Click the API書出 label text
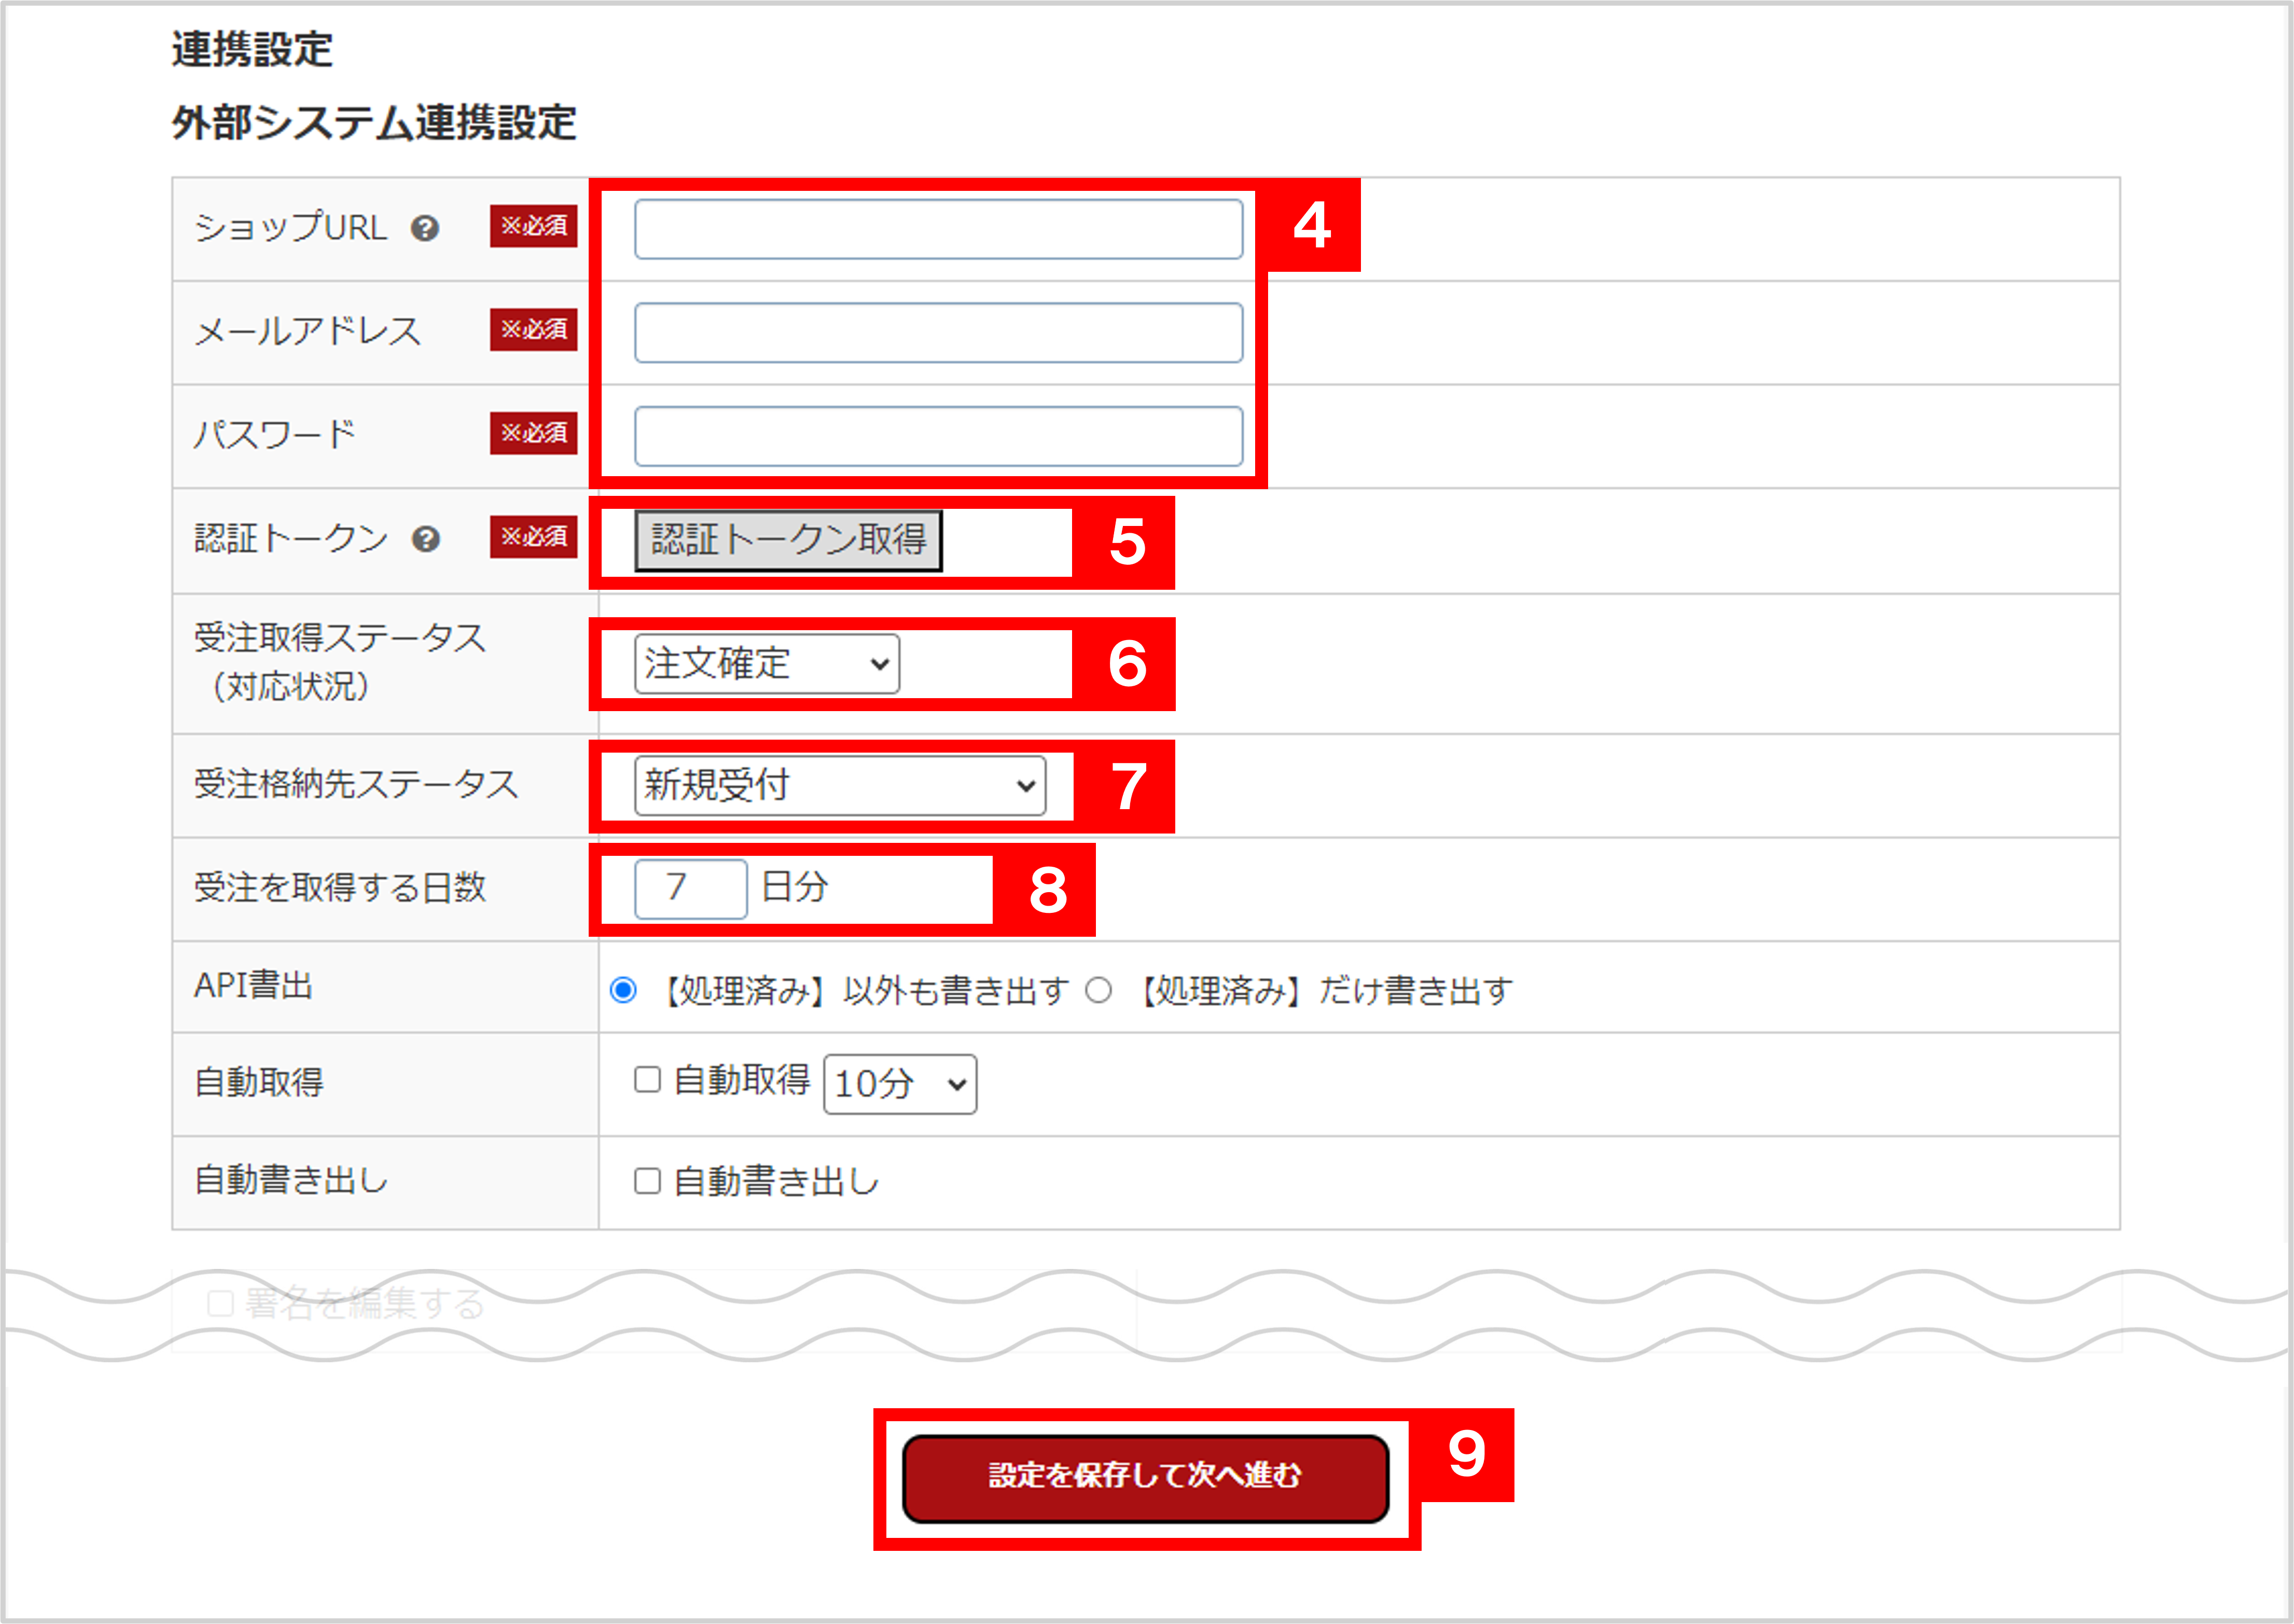The width and height of the screenshot is (2294, 1624). (254, 986)
